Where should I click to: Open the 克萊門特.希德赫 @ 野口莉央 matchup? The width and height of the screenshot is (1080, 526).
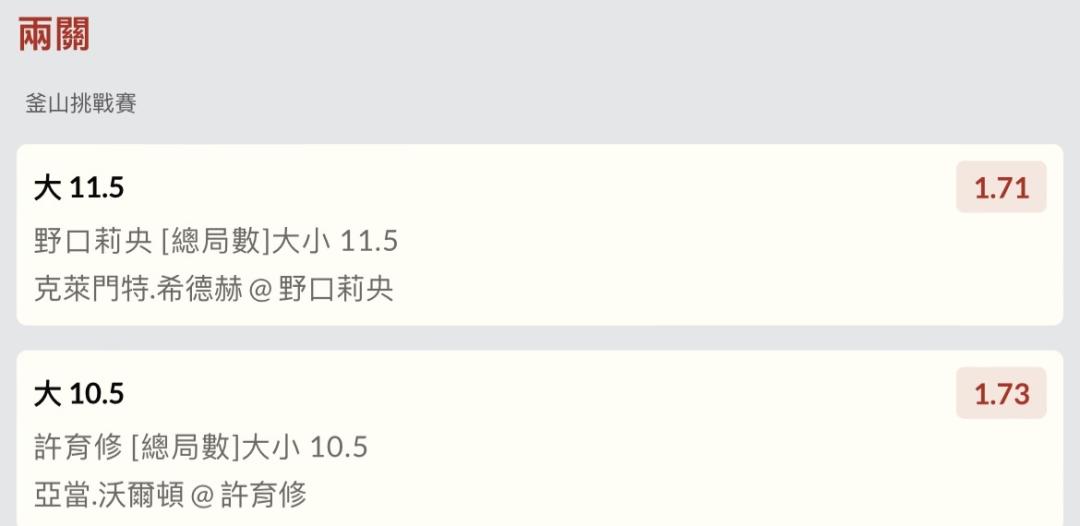click(x=214, y=289)
